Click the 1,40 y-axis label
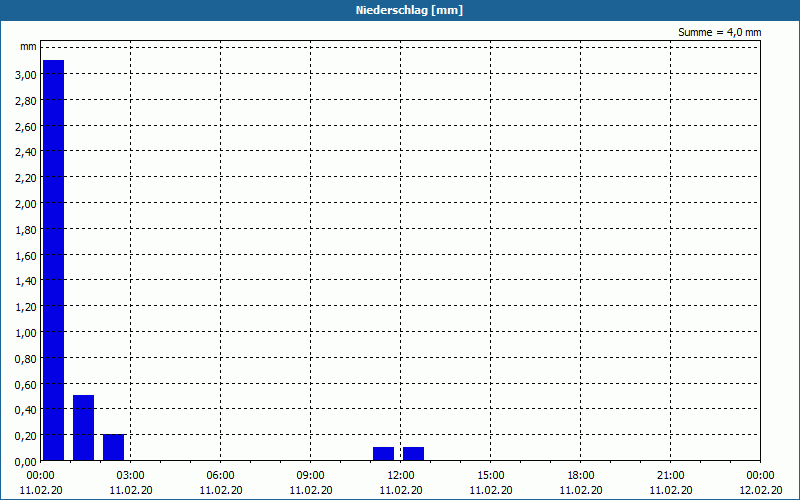 [x=26, y=281]
